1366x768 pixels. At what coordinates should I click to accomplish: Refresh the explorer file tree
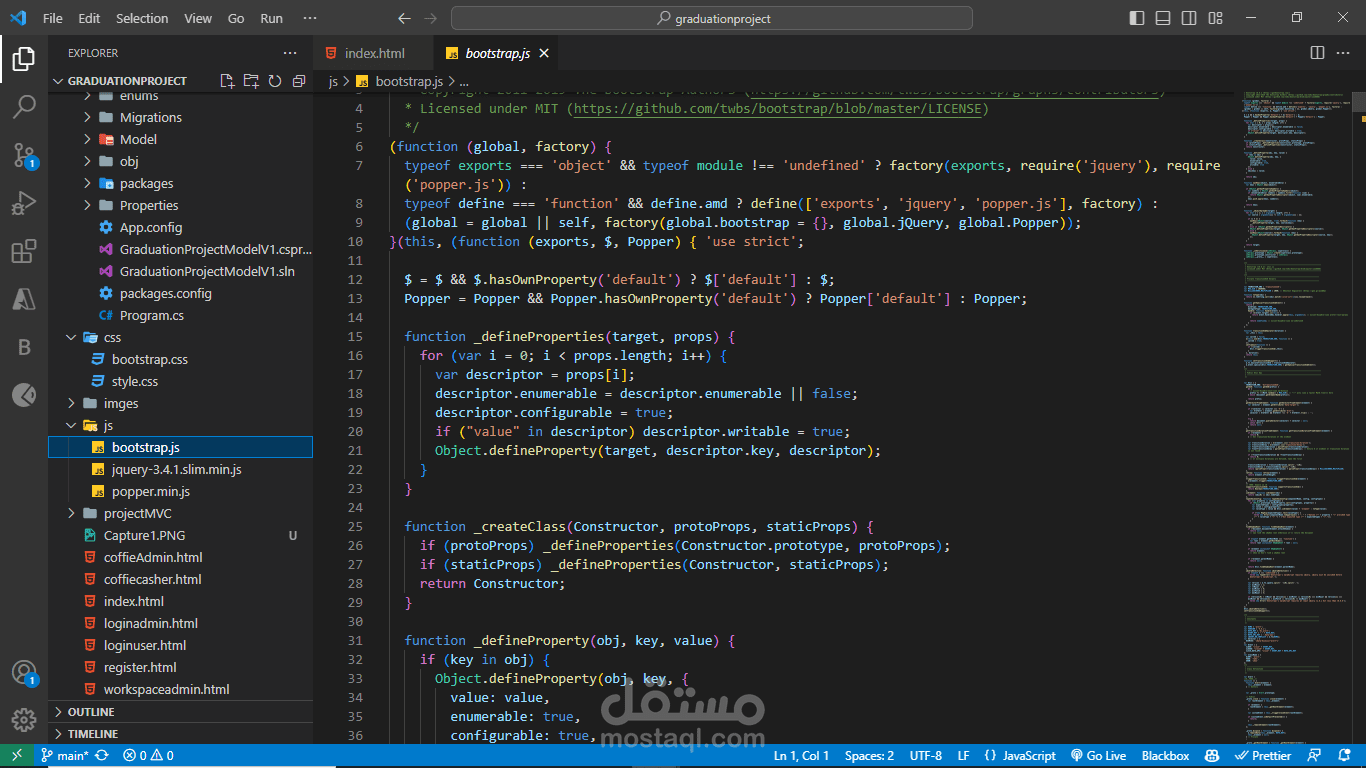click(x=274, y=81)
